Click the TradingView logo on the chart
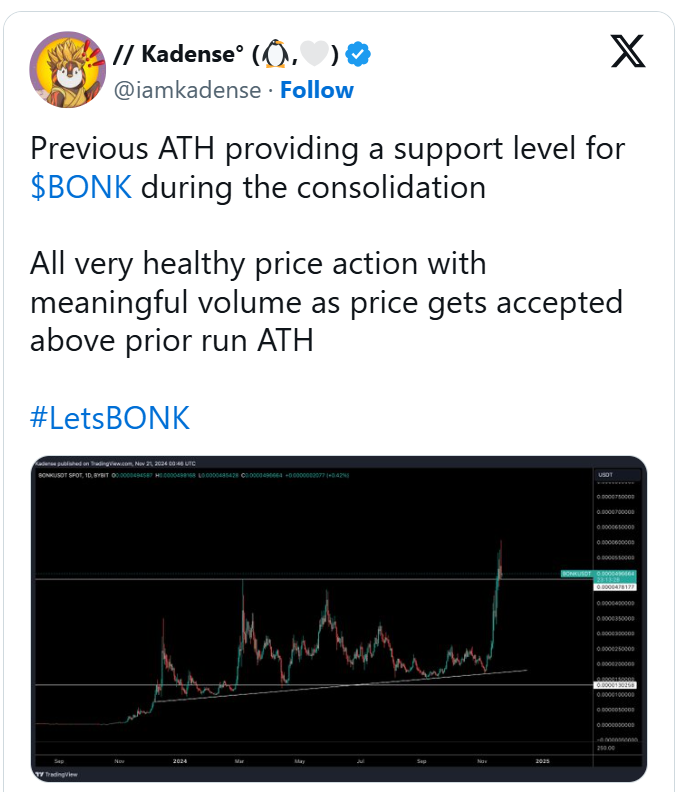The width and height of the screenshot is (680, 792). coord(55,772)
